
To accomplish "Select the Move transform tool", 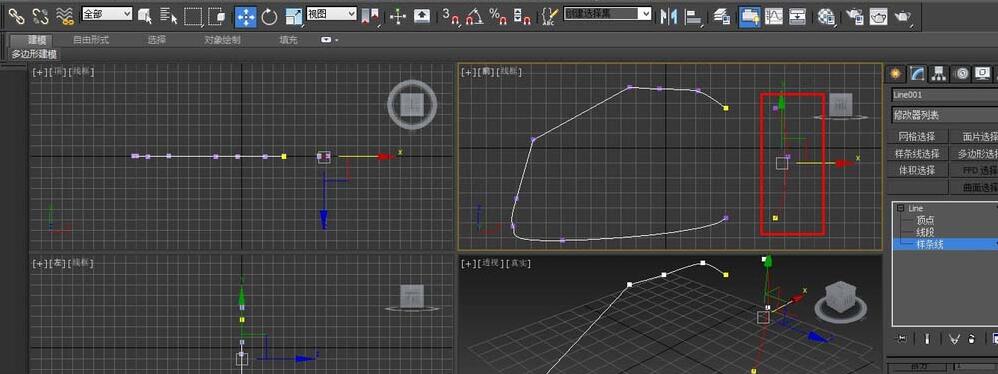I will click(x=246, y=17).
